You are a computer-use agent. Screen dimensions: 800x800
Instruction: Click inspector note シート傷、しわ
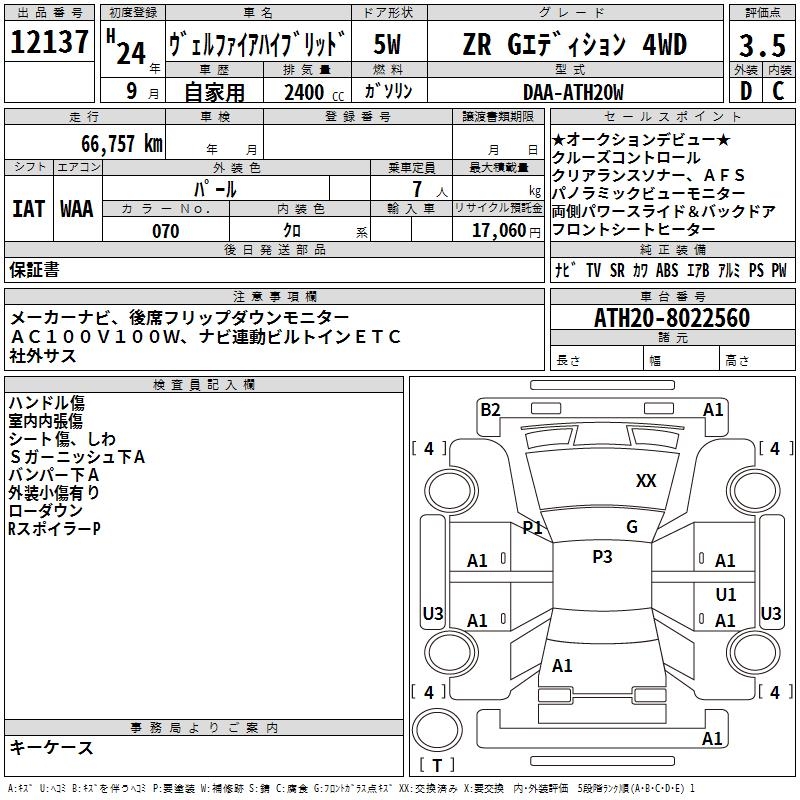[x=62, y=439]
